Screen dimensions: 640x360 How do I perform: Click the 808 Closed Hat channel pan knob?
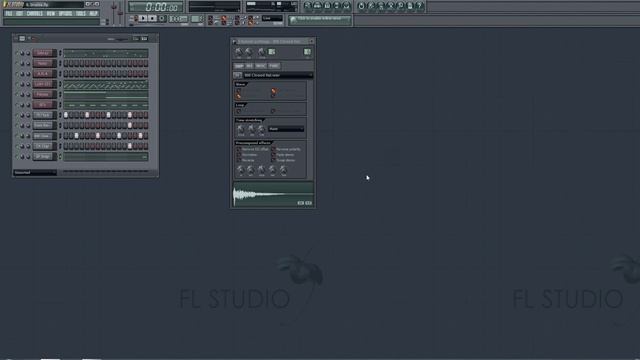point(22,136)
